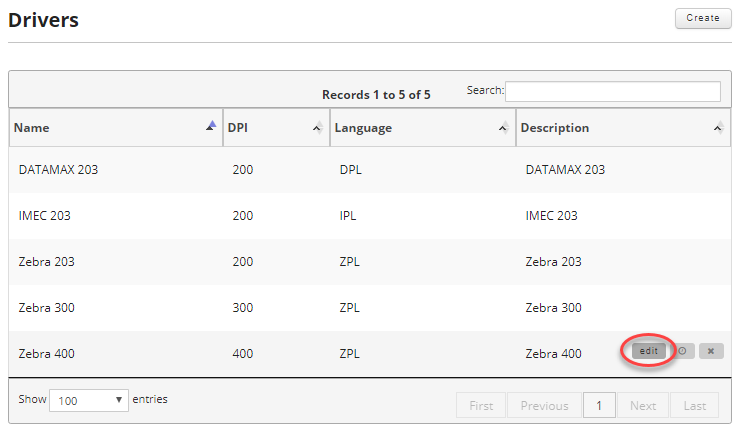The width and height of the screenshot is (739, 431).
Task: Sort by DPI column arrow
Action: point(318,128)
